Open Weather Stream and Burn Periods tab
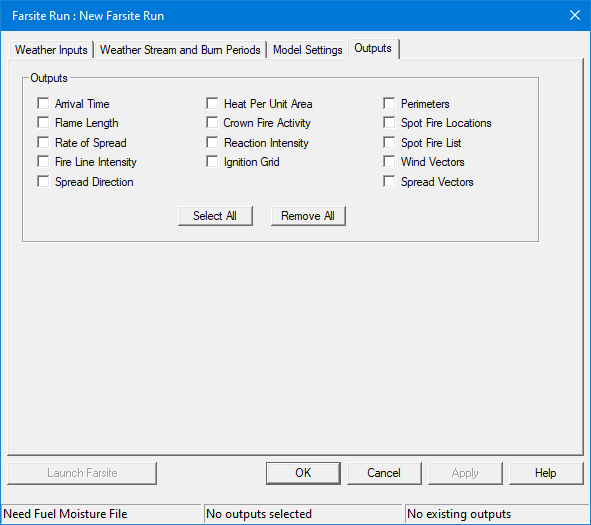591x525 pixels. click(x=180, y=50)
